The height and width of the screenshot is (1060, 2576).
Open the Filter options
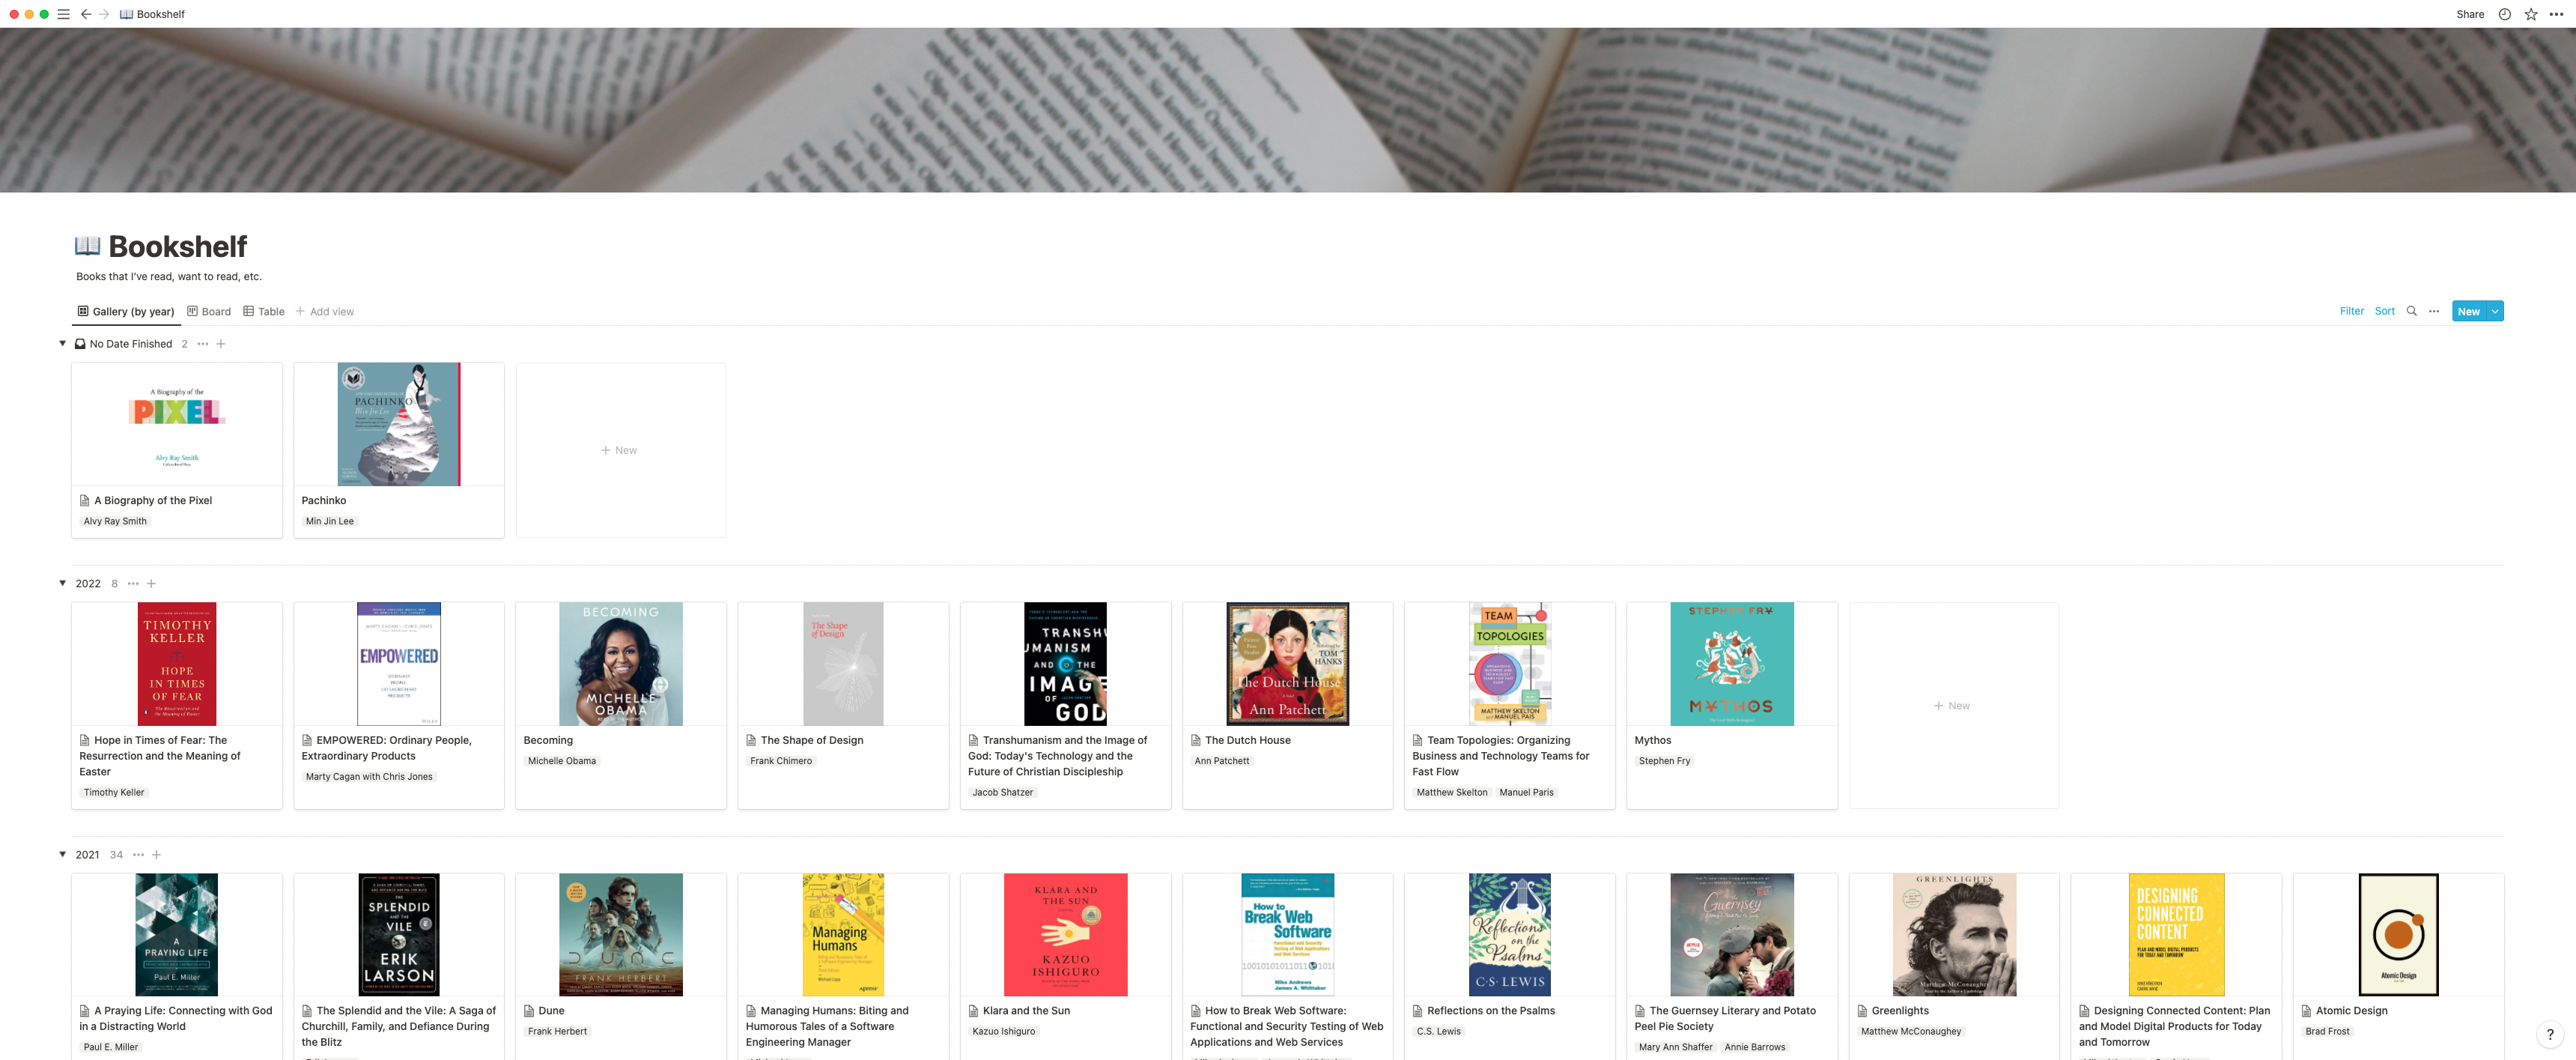point(2351,311)
